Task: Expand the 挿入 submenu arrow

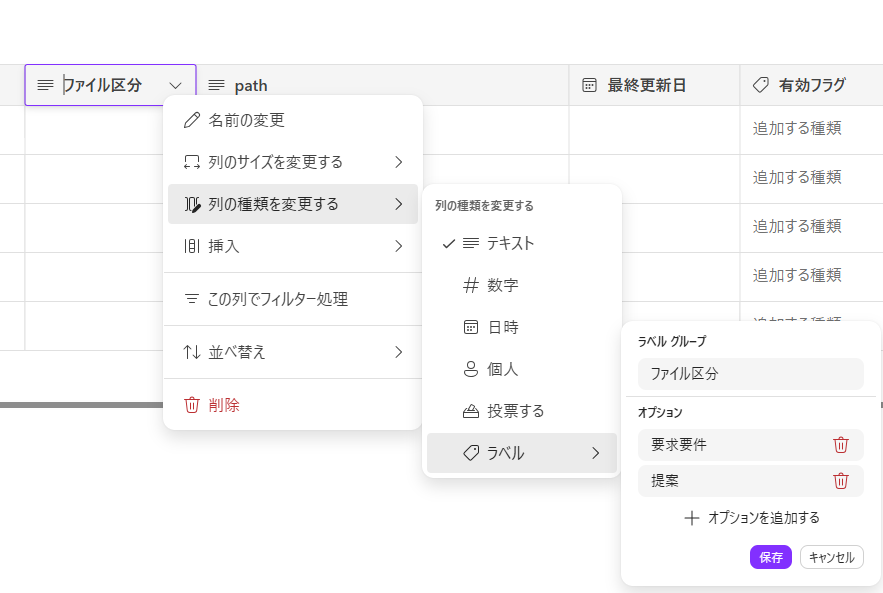Action: pos(399,246)
